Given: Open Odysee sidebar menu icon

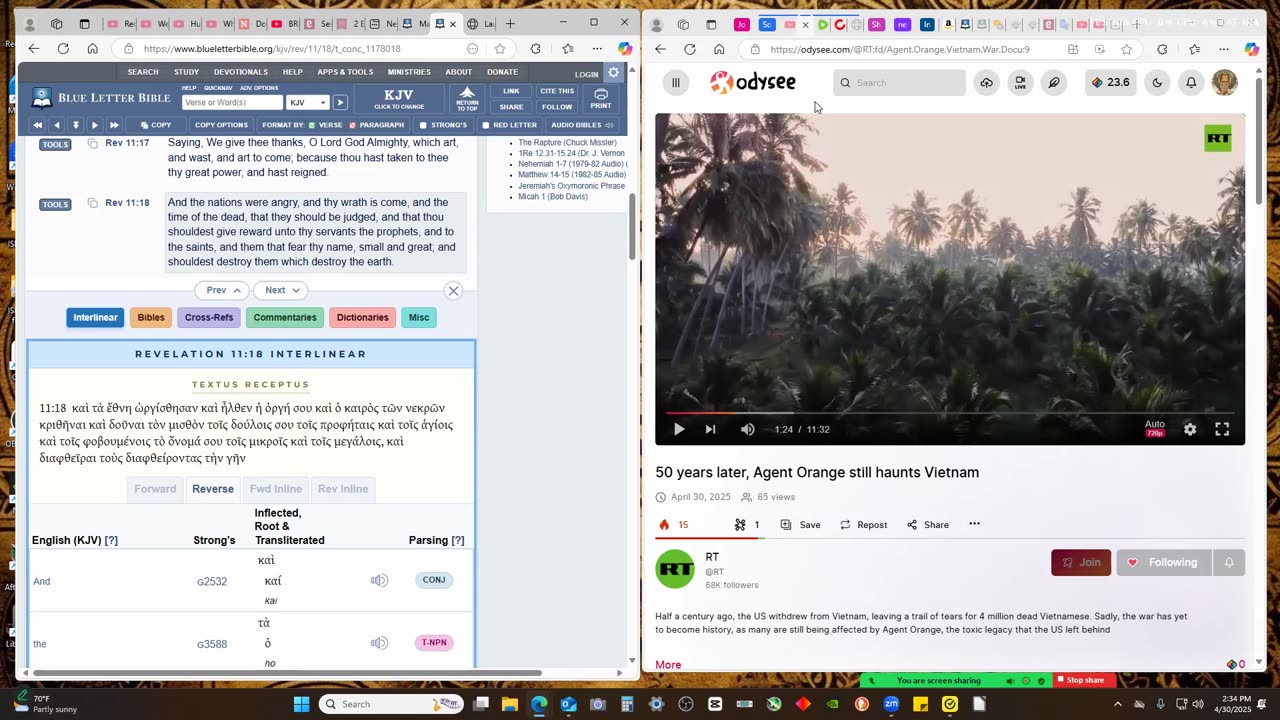Looking at the screenshot, I should coord(676,83).
